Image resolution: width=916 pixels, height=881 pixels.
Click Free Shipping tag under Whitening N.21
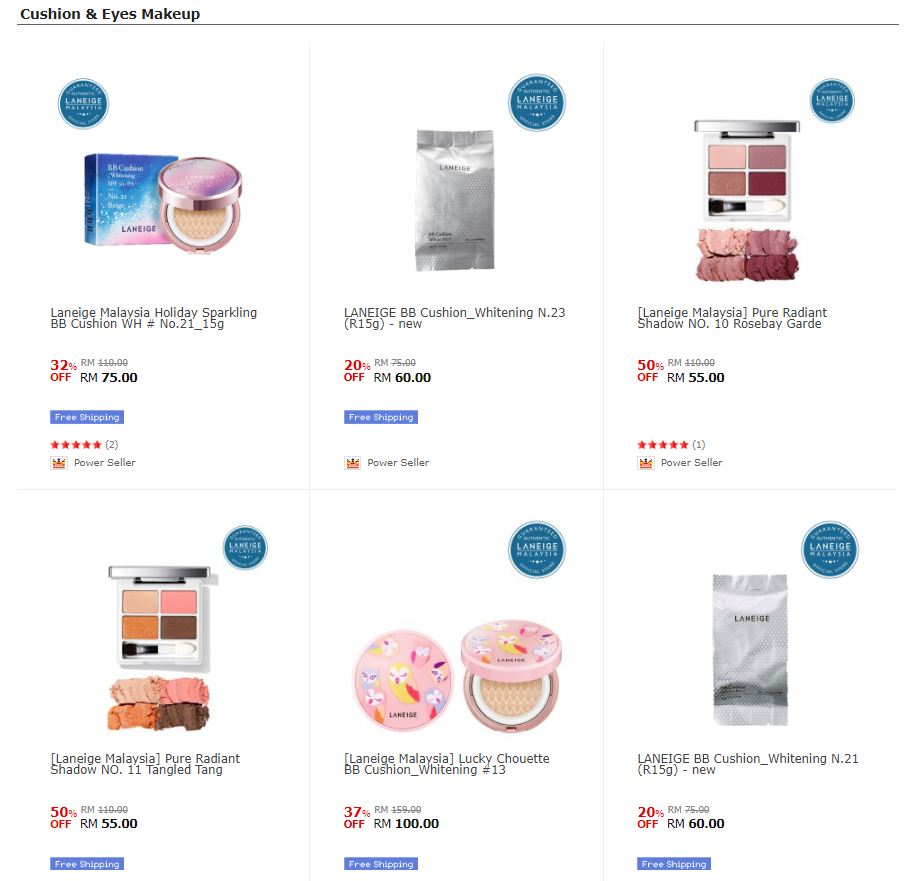point(674,863)
